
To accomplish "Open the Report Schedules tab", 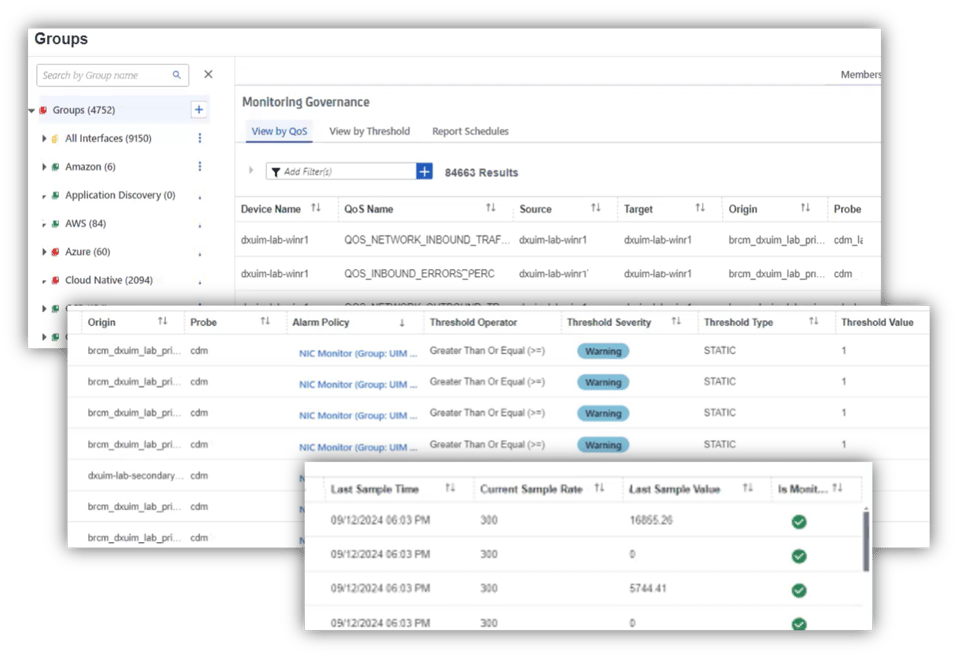I will pyautogui.click(x=470, y=131).
